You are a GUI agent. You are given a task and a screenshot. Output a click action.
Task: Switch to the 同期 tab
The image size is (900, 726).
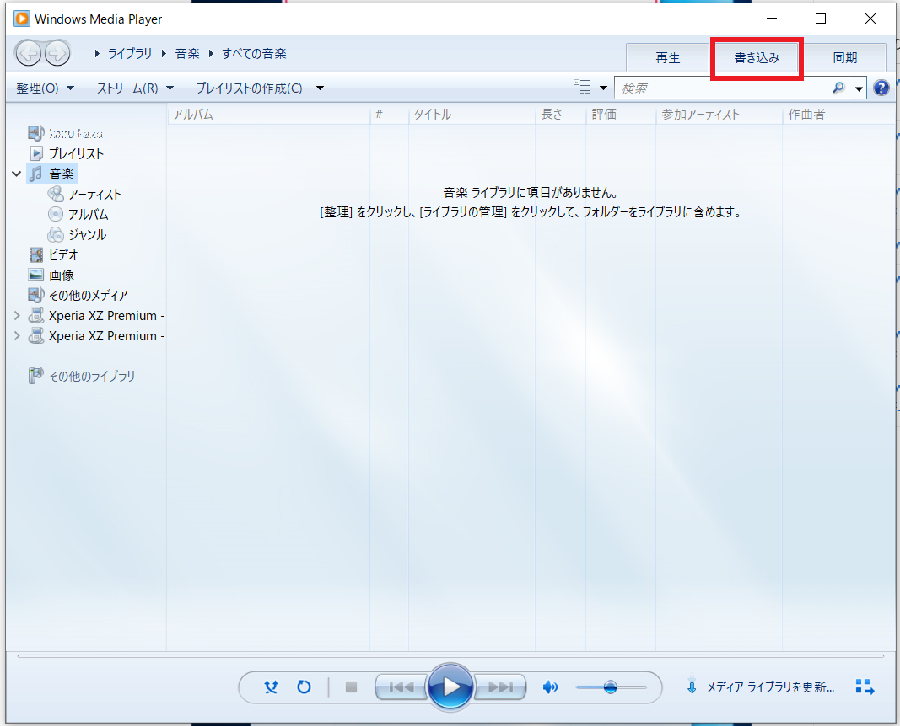(x=845, y=57)
